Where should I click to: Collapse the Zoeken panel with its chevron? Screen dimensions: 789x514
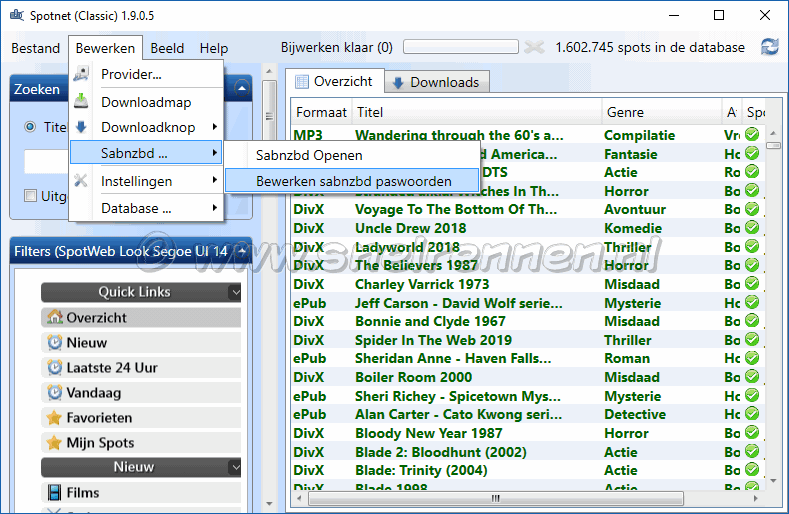[242, 89]
